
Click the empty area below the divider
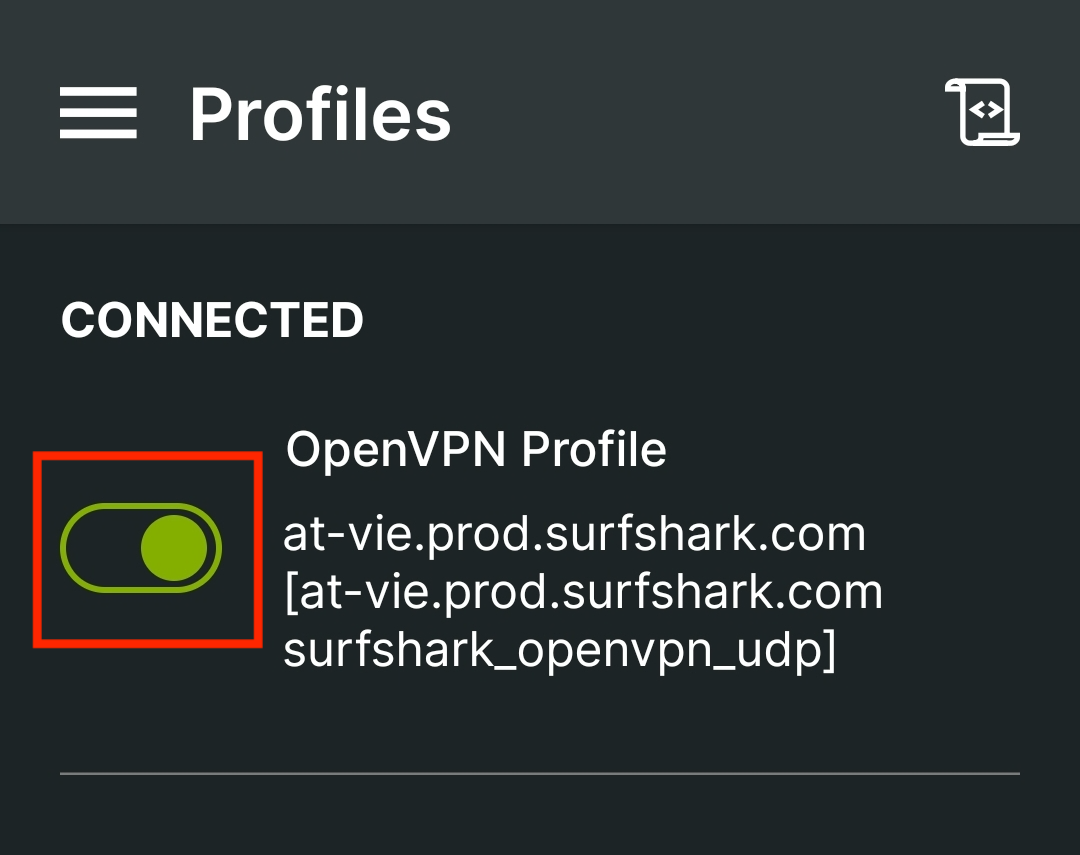(x=540, y=815)
